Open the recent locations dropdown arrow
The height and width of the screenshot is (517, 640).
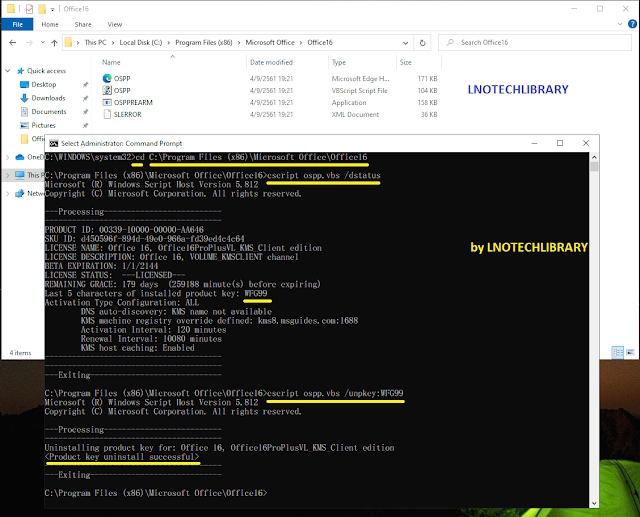[x=42, y=42]
